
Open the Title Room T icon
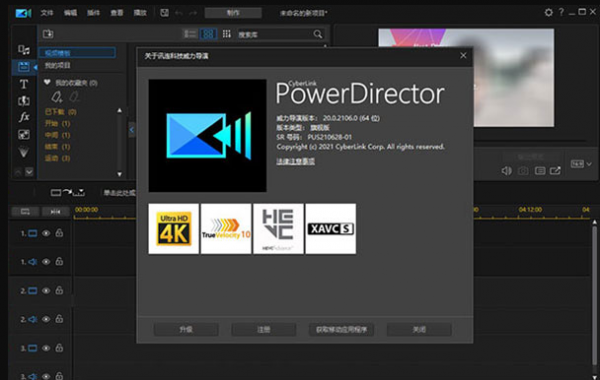pyautogui.click(x=24, y=84)
